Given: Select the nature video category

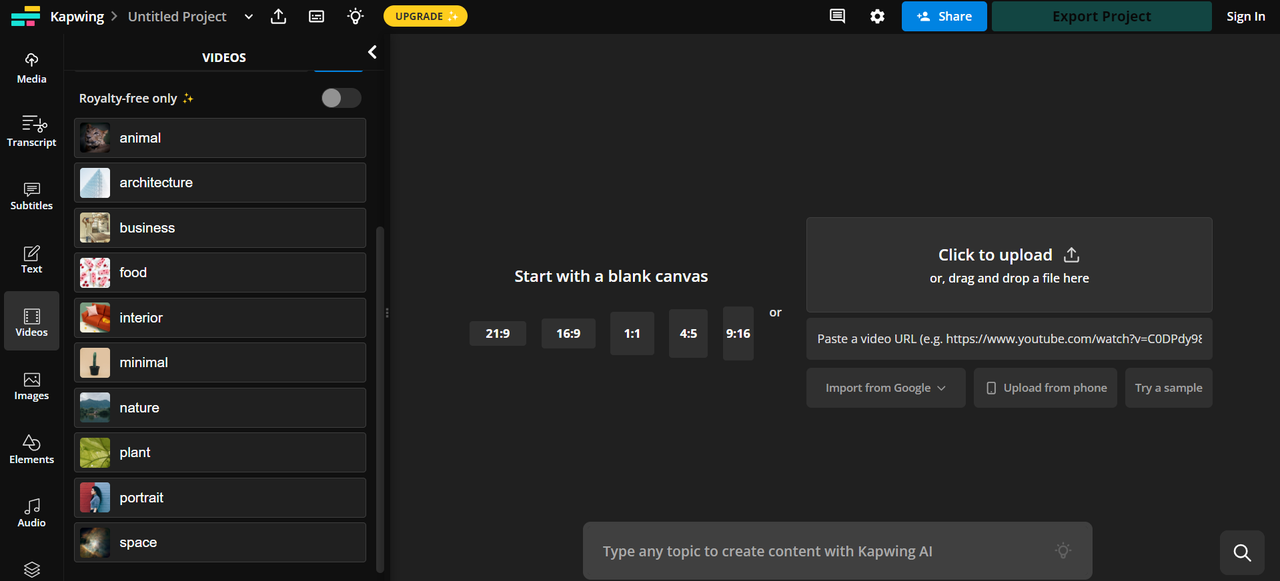Looking at the screenshot, I should click(220, 408).
